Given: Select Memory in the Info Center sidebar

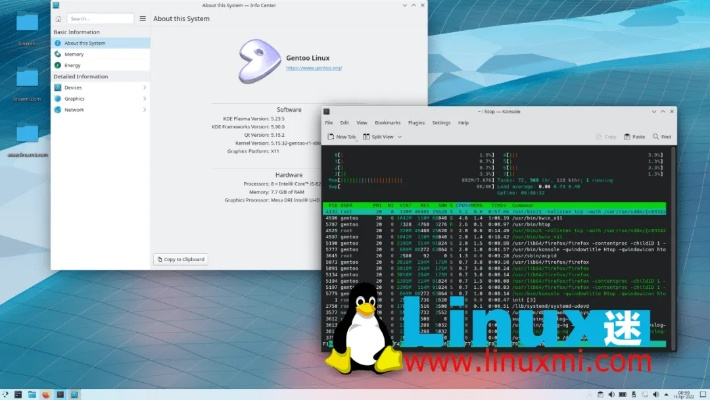Looking at the screenshot, I should [x=75, y=54].
